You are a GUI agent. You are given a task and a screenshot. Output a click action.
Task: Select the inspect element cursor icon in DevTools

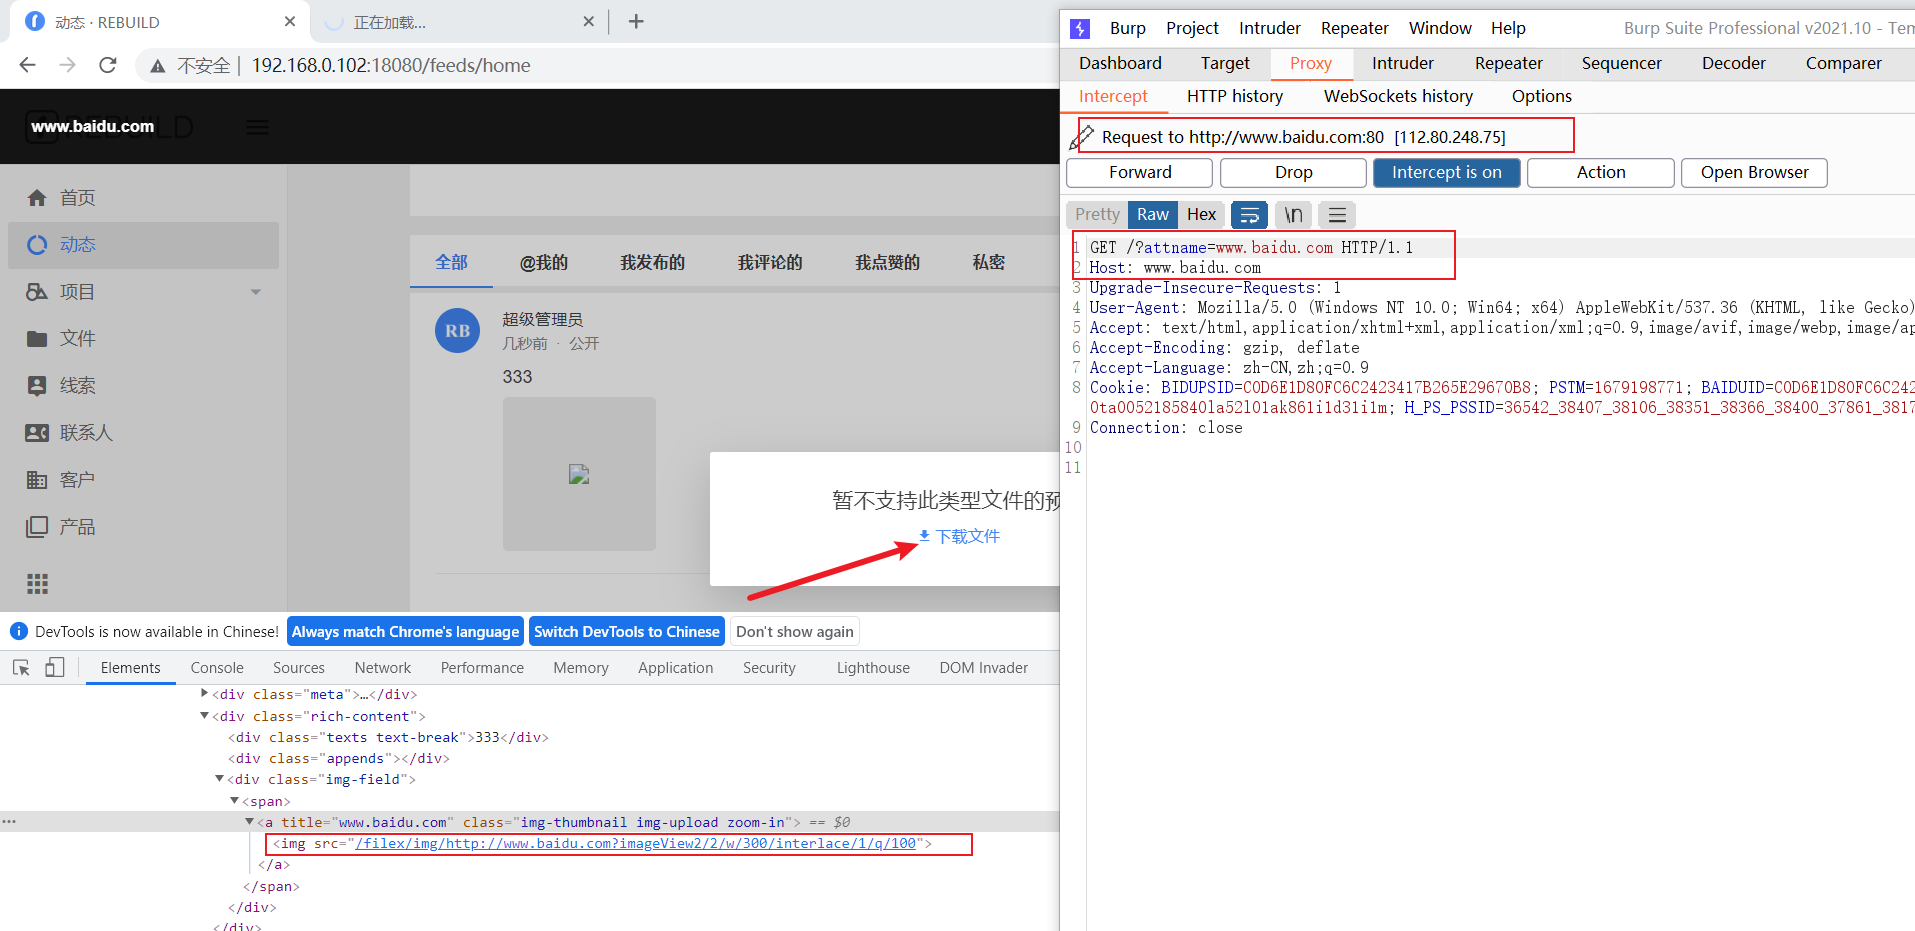pyautogui.click(x=20, y=667)
